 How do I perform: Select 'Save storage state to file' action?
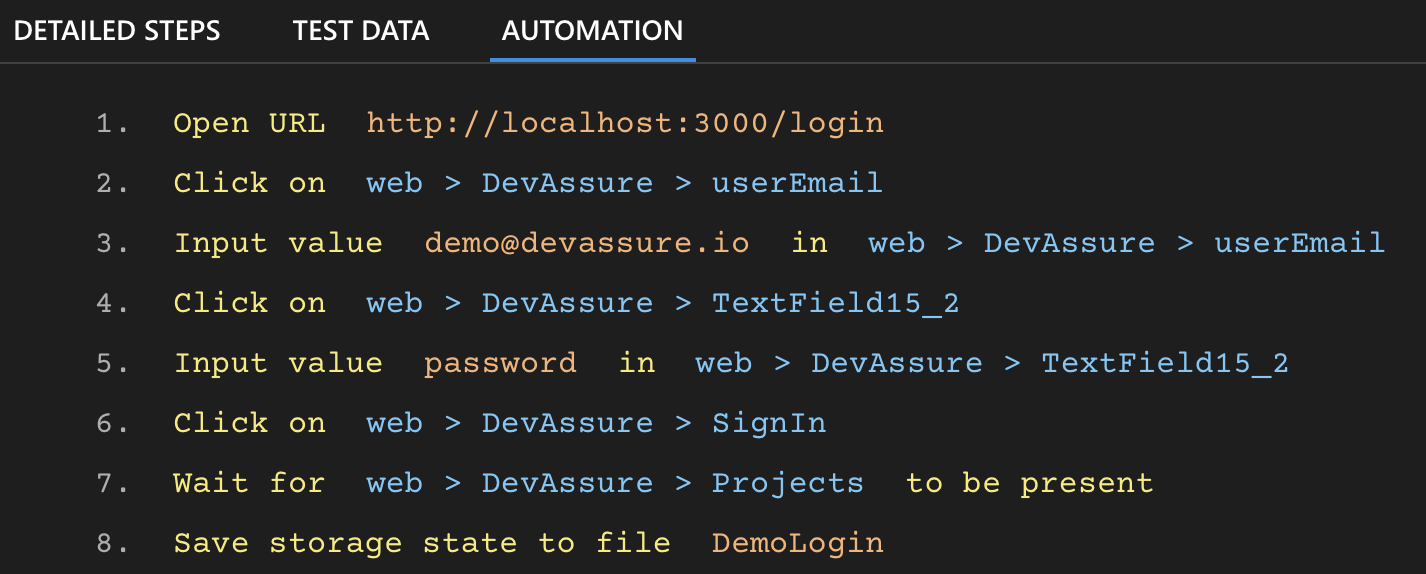tap(422, 543)
